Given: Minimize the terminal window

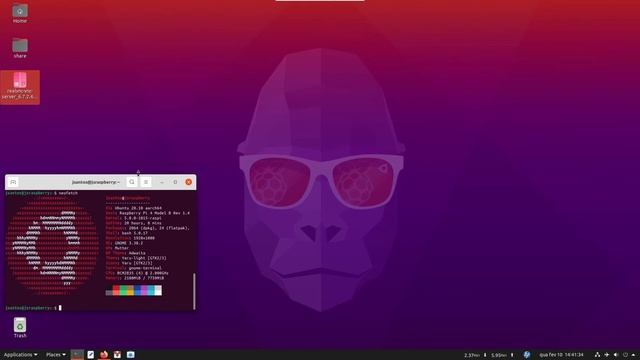Looking at the screenshot, I should [x=162, y=182].
